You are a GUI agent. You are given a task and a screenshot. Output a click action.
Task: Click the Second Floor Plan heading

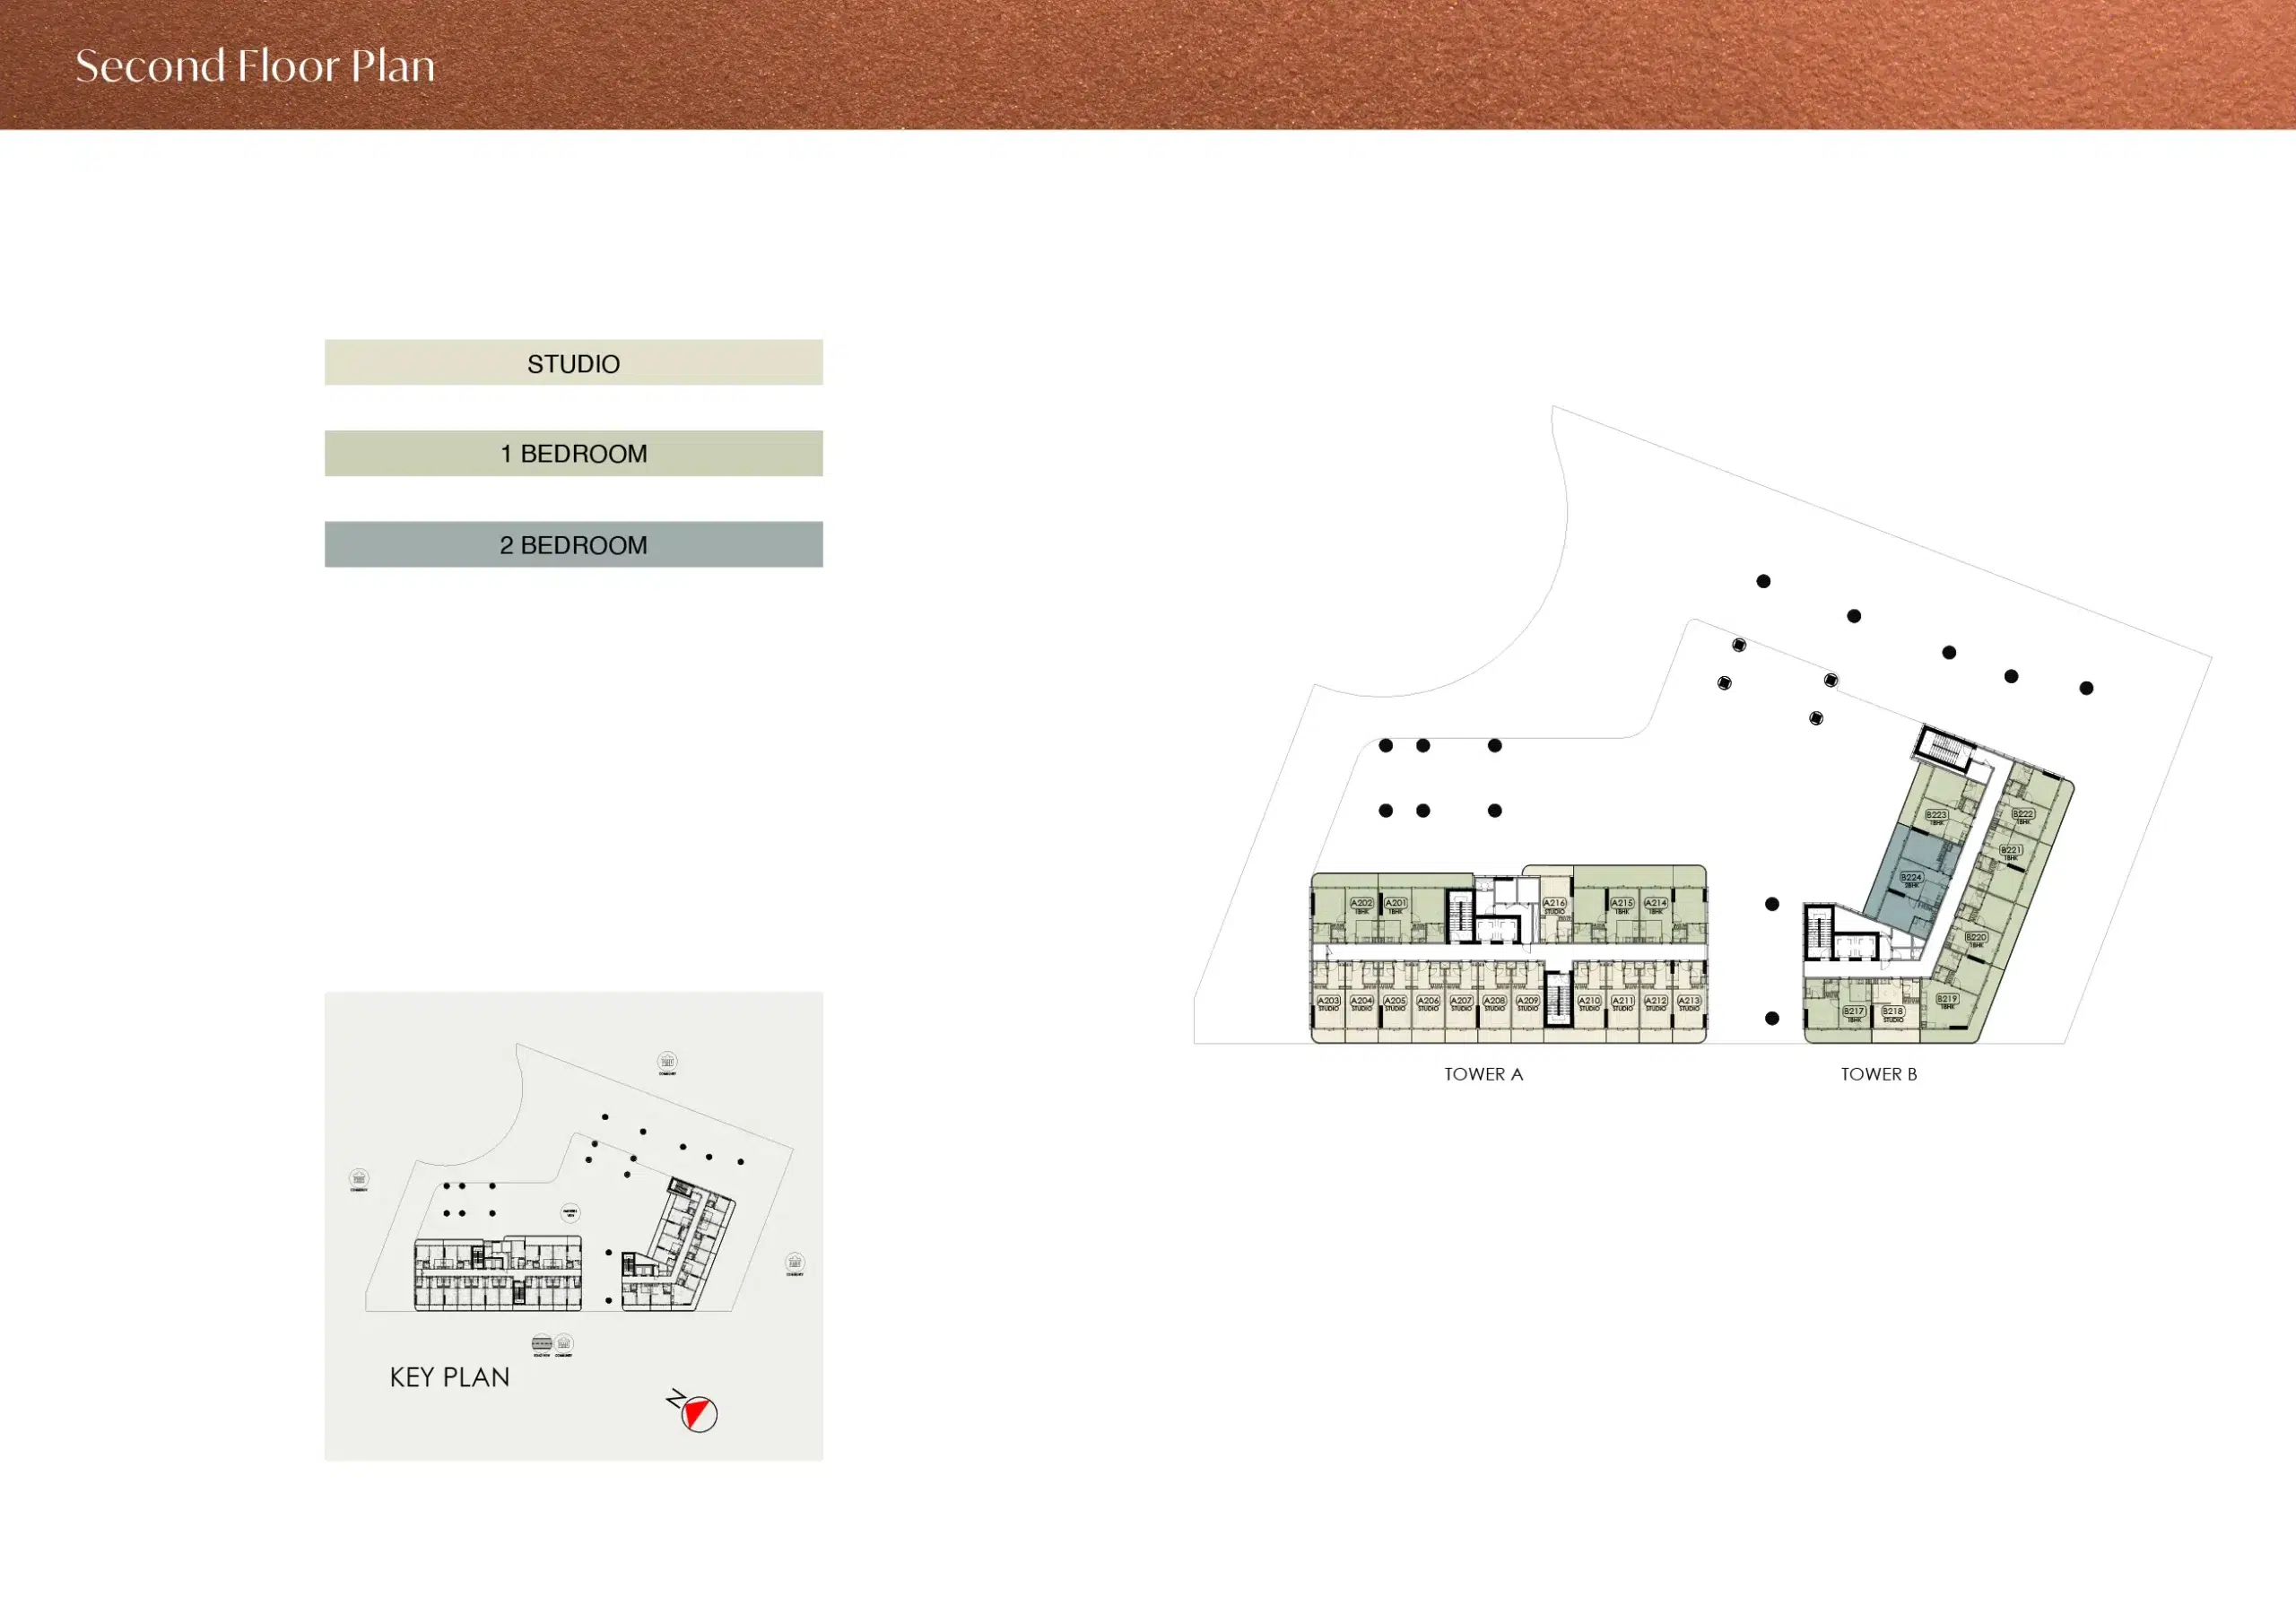pyautogui.click(x=256, y=66)
